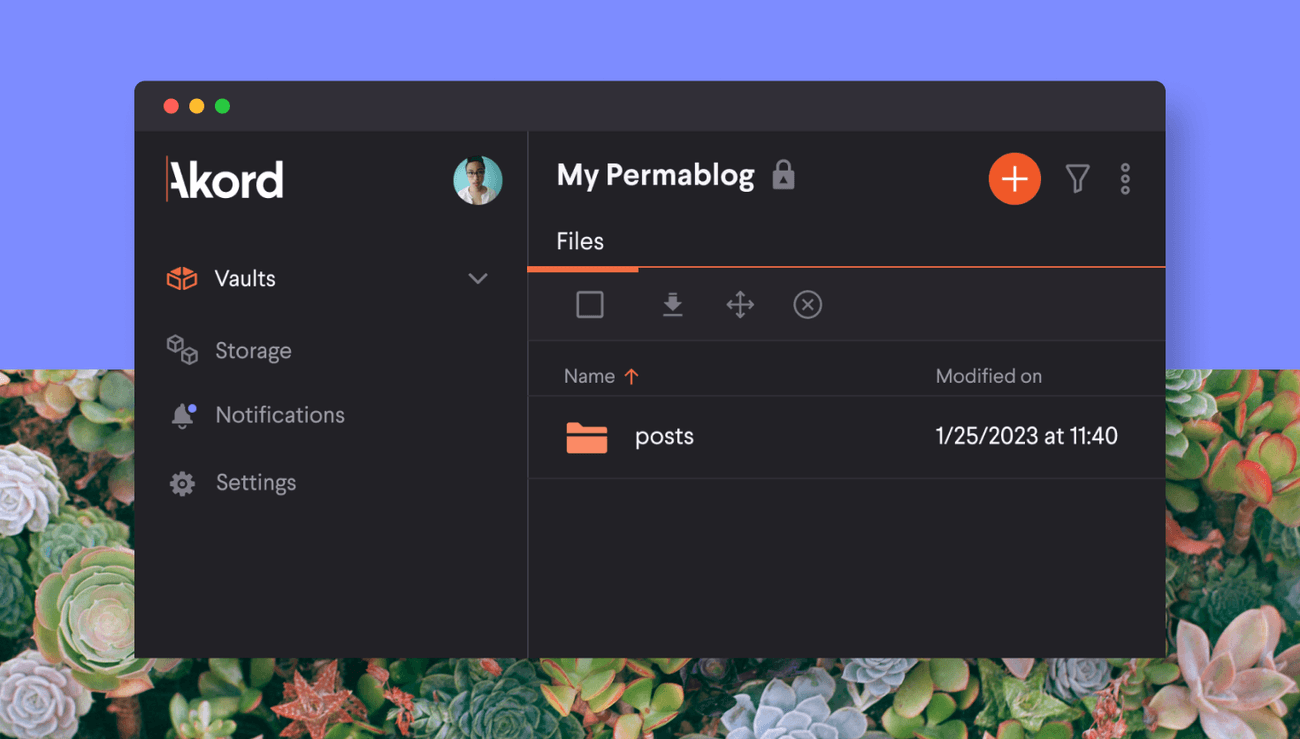Screen dimensions: 1300x739
Task: Click the orange plus add button
Action: point(1014,179)
